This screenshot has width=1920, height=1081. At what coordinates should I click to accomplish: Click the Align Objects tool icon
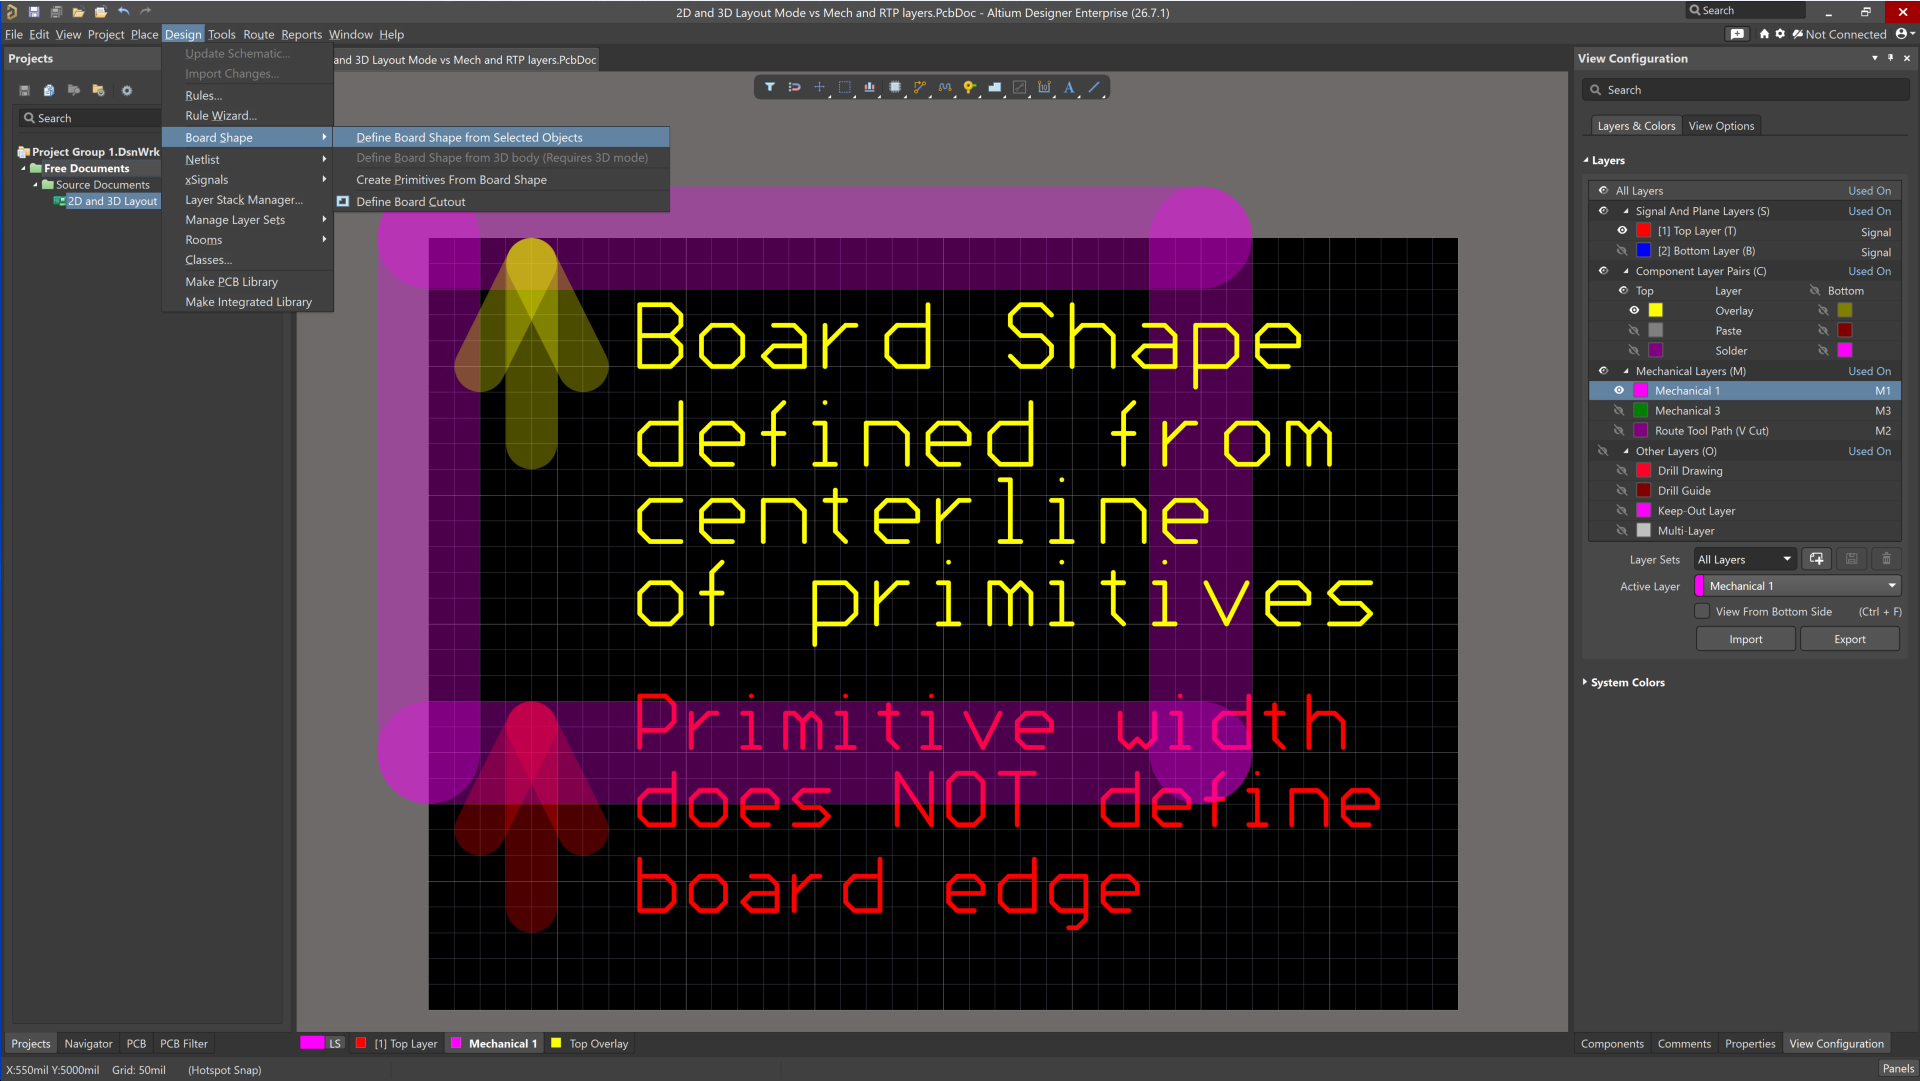(870, 88)
